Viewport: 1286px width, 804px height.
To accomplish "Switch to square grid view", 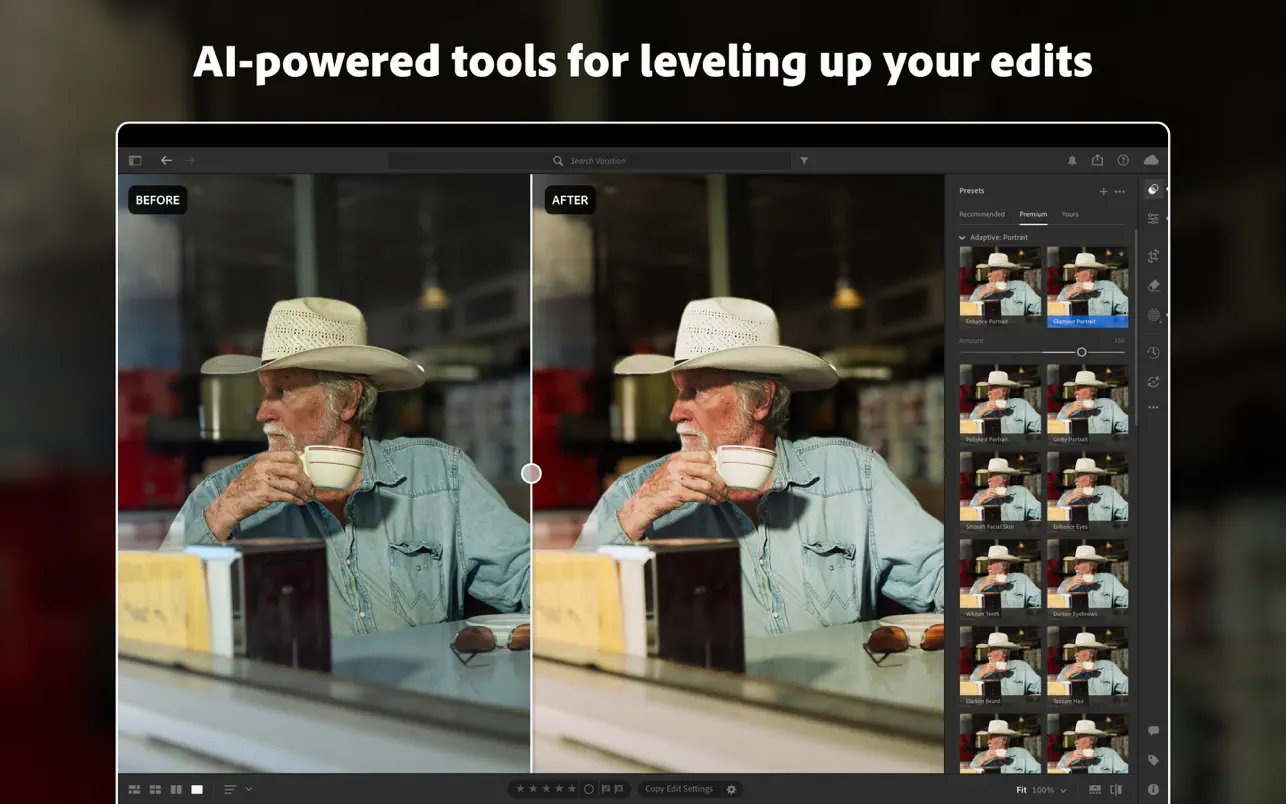I will pyautogui.click(x=155, y=789).
